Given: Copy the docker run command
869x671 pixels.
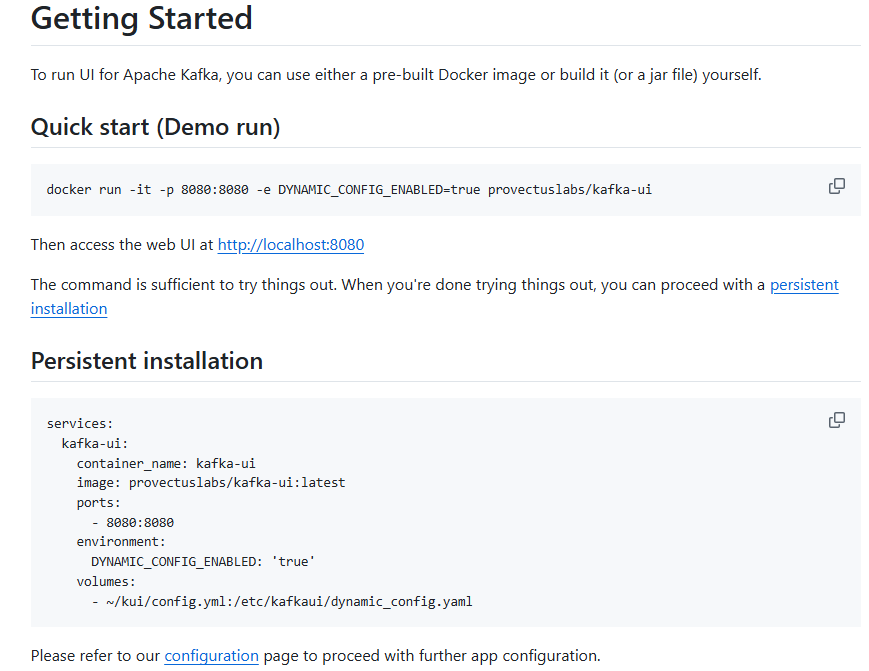Looking at the screenshot, I should [x=836, y=186].
